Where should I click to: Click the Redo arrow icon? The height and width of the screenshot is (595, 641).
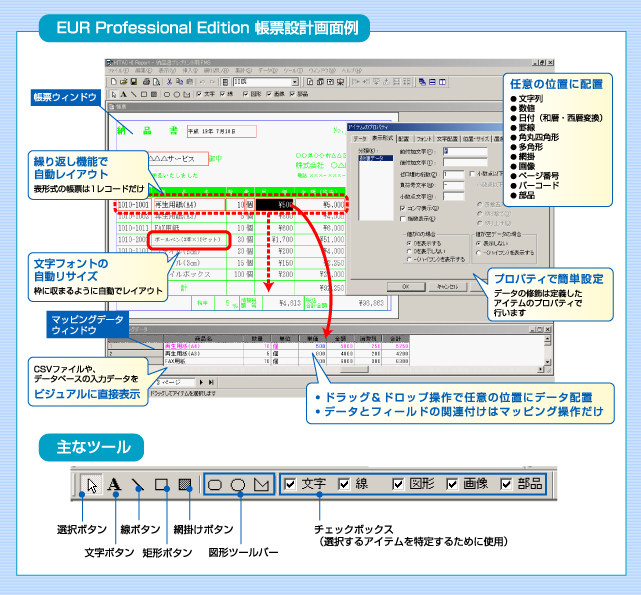coord(213,82)
